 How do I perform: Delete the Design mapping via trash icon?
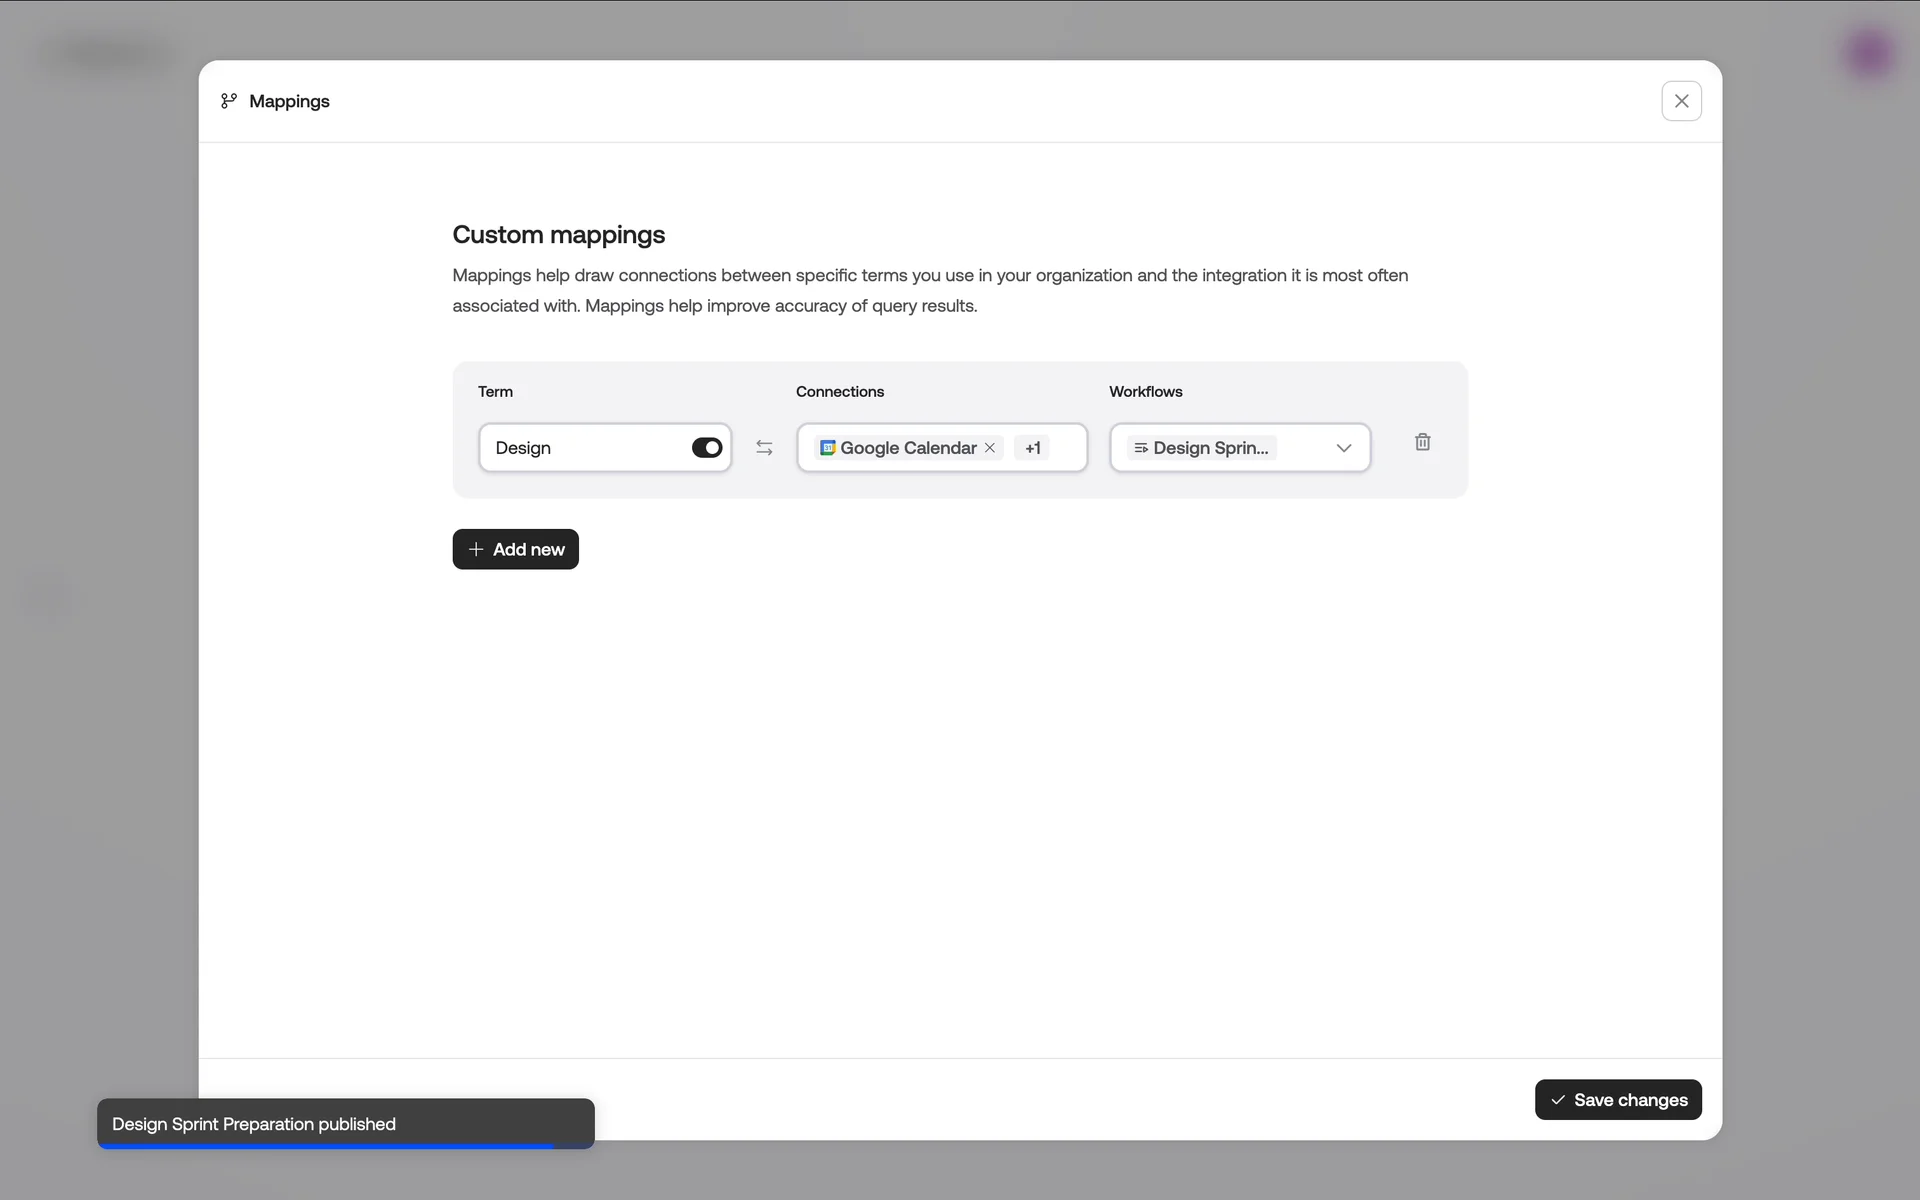coord(1422,442)
